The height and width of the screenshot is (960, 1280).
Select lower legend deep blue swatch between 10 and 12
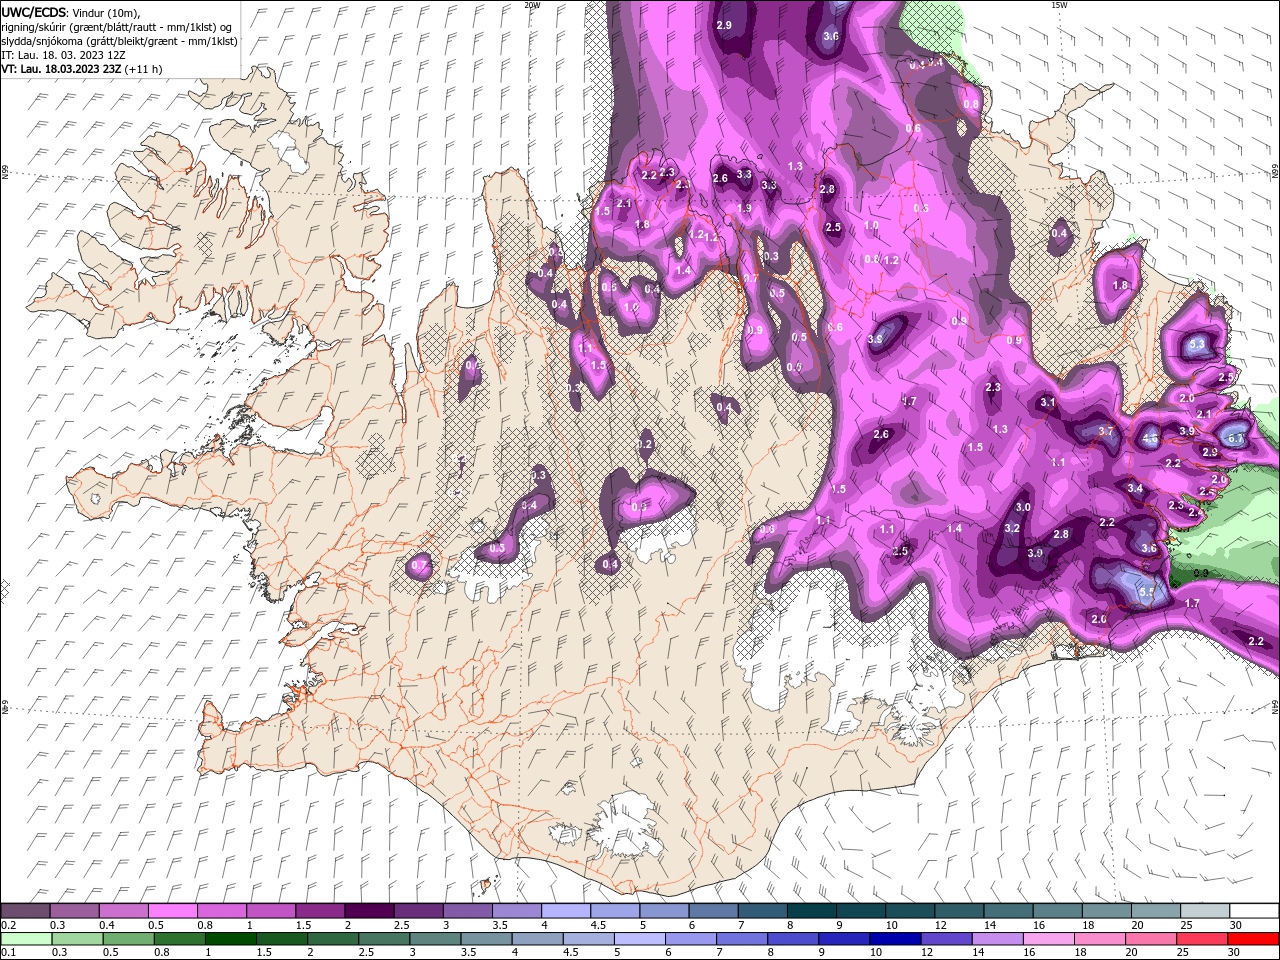[896, 938]
